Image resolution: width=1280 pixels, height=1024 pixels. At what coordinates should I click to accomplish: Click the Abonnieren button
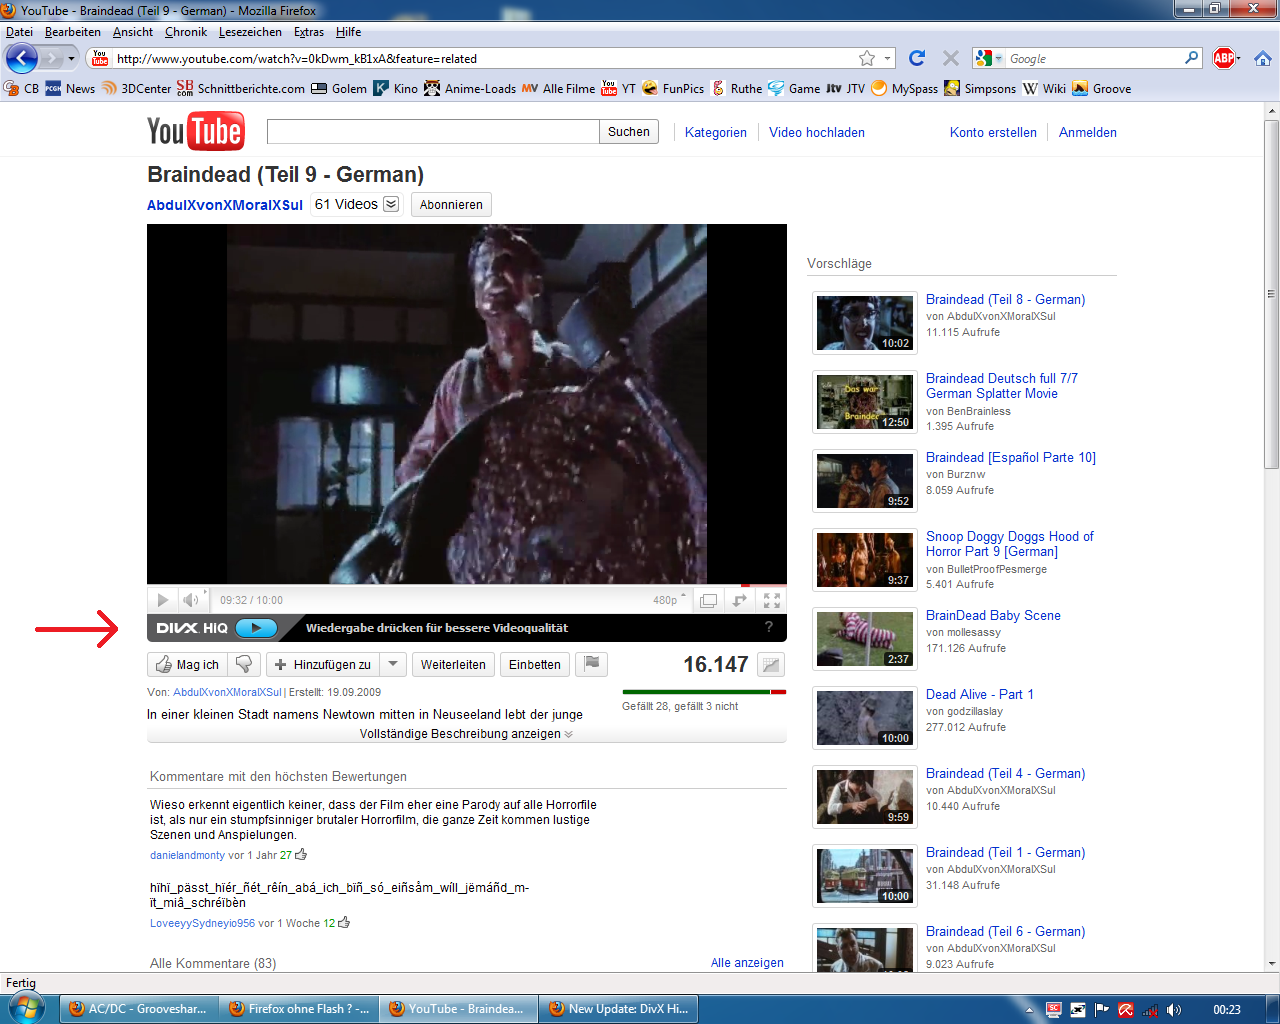(x=451, y=205)
